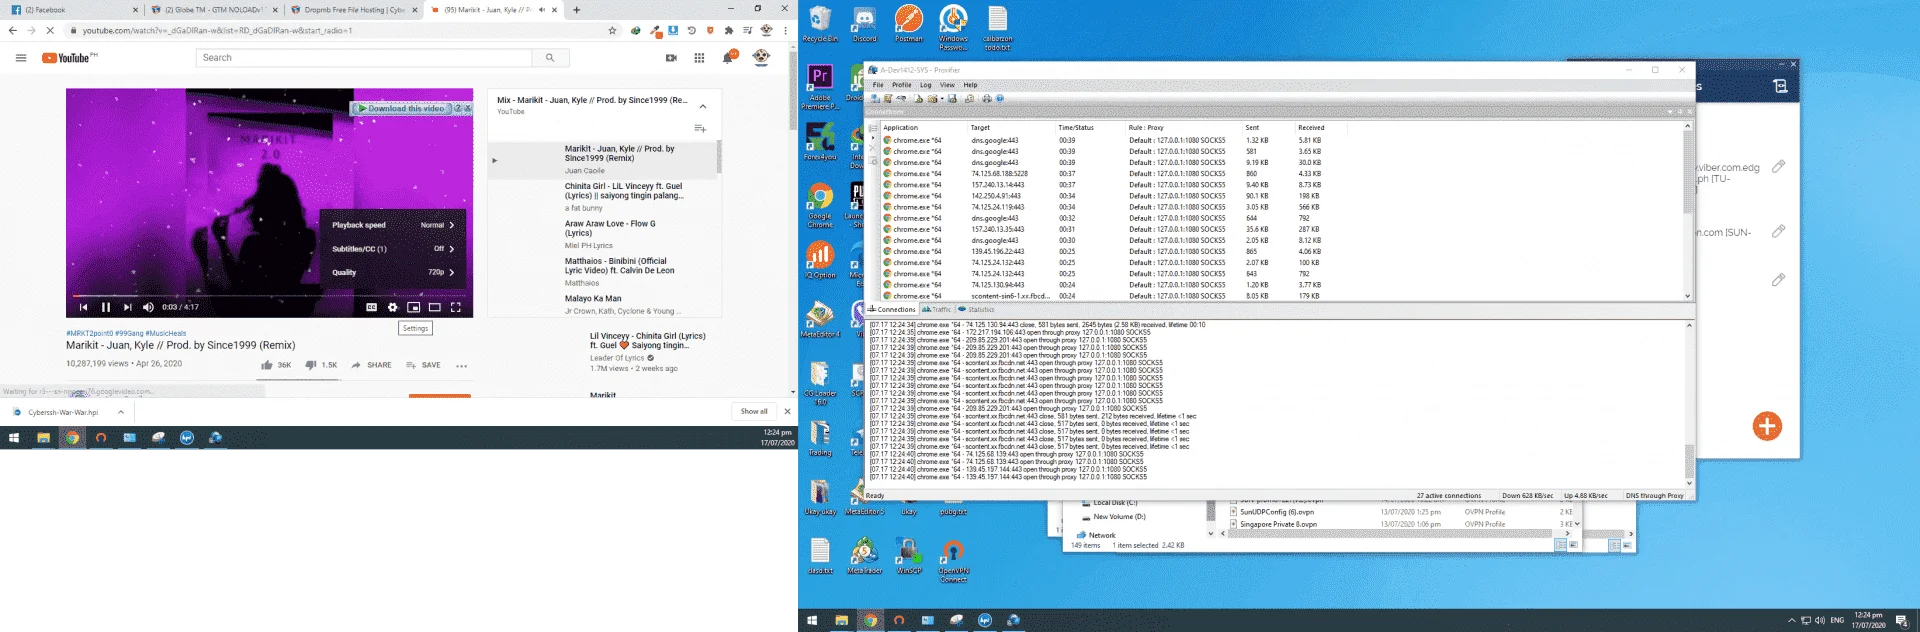Enable YouTube miniplayer mode

413,307
